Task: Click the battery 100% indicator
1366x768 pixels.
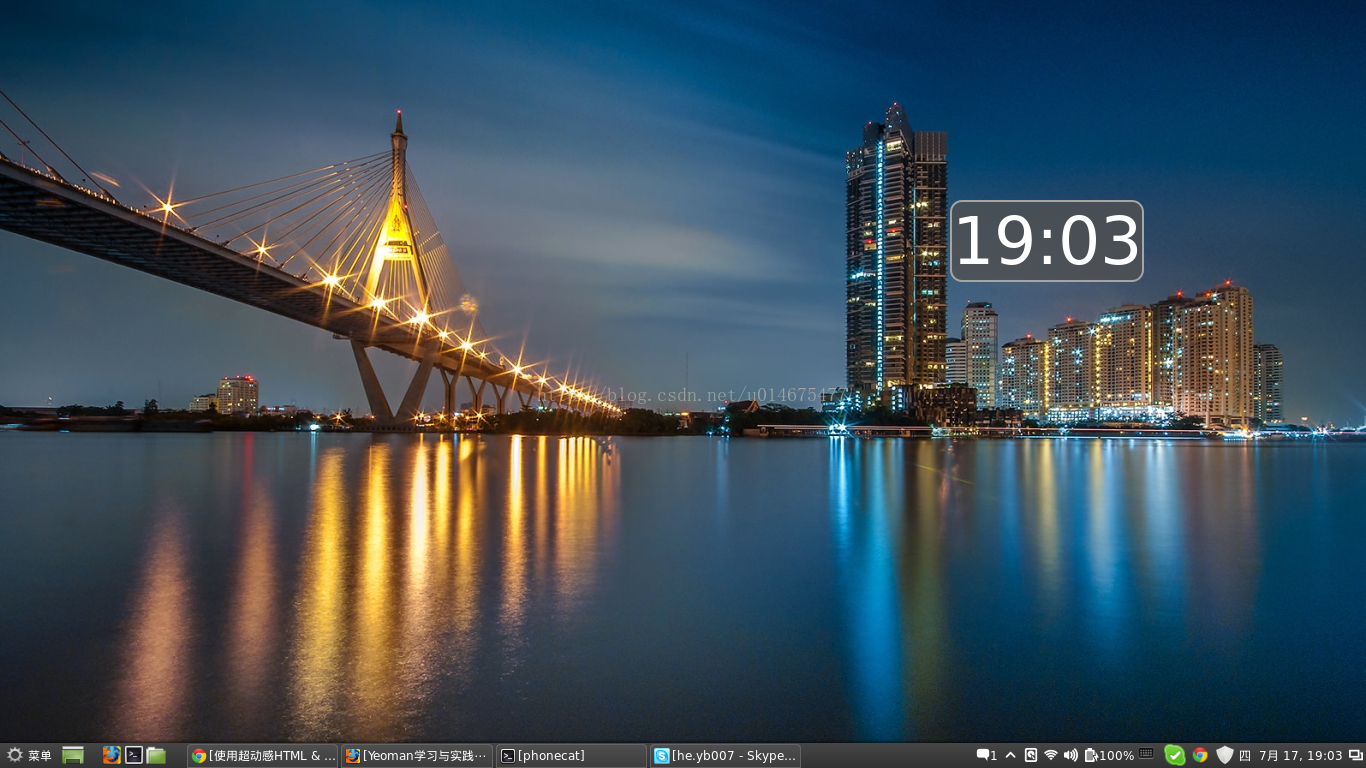Action: tap(1109, 755)
